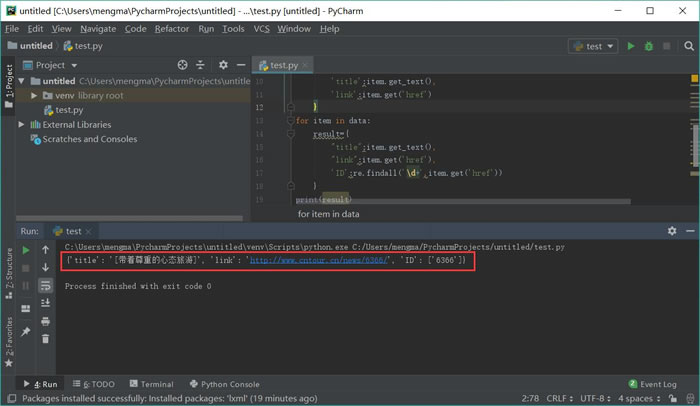
Task: Open Search Everywhere magnifier icon
Action: pos(687,46)
